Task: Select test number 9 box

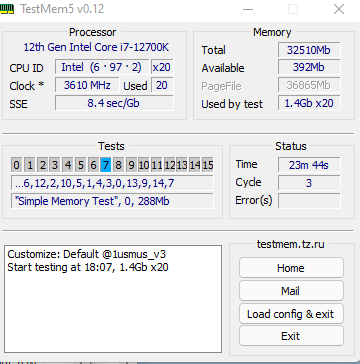Action: [x=131, y=165]
